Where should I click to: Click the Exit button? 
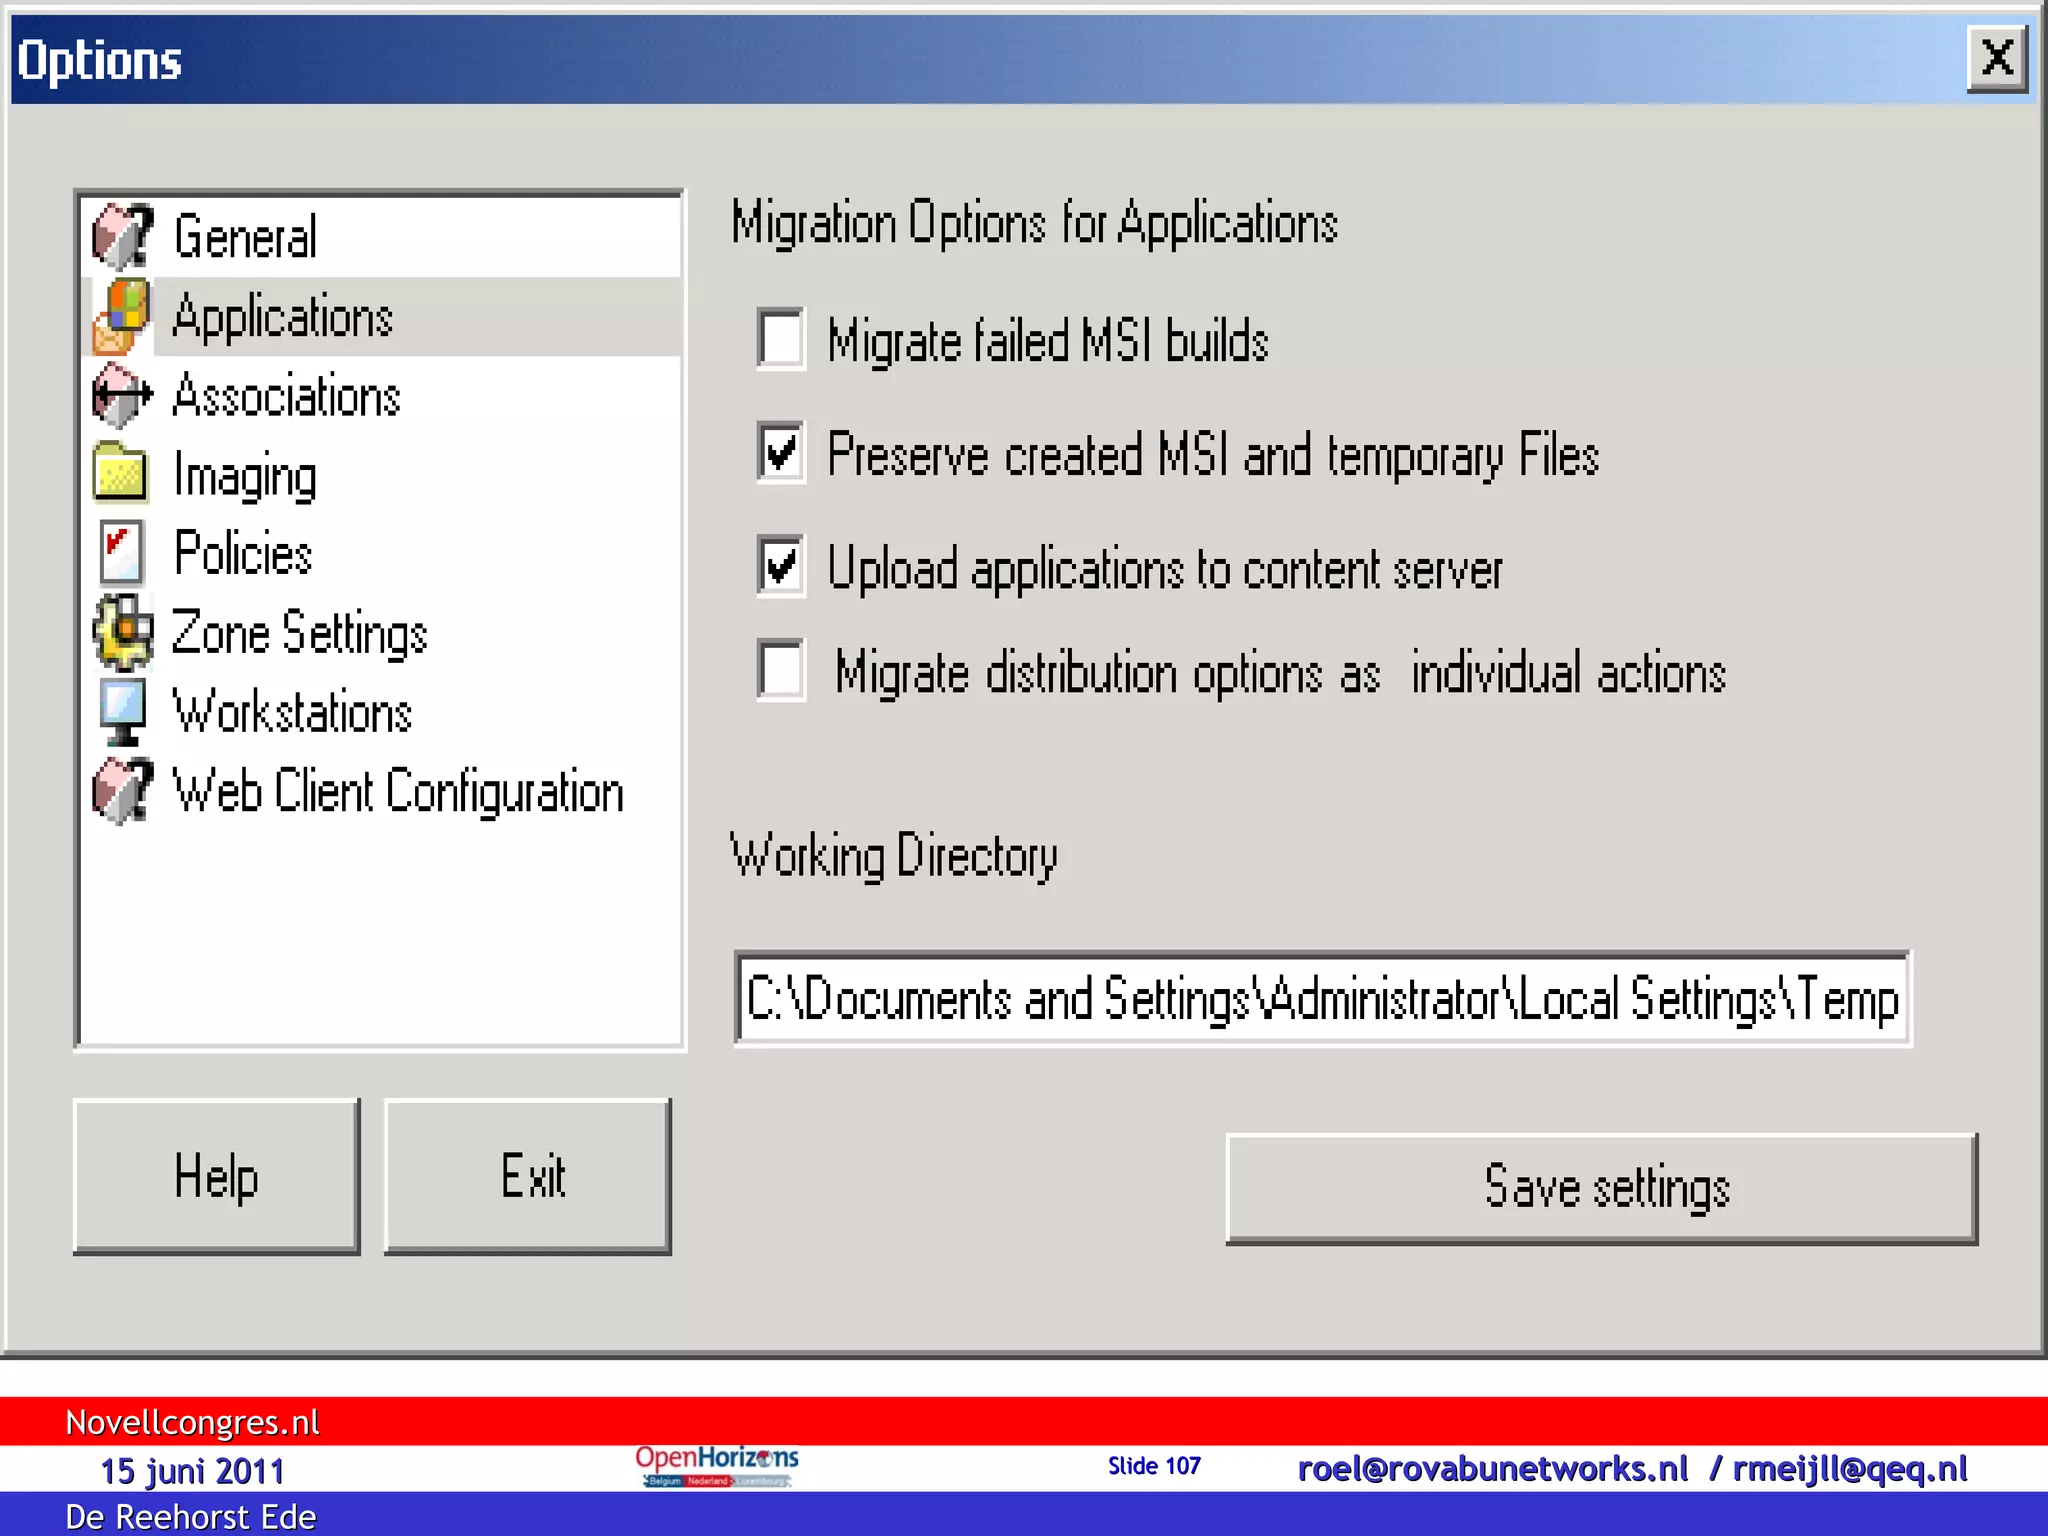[x=528, y=1176]
